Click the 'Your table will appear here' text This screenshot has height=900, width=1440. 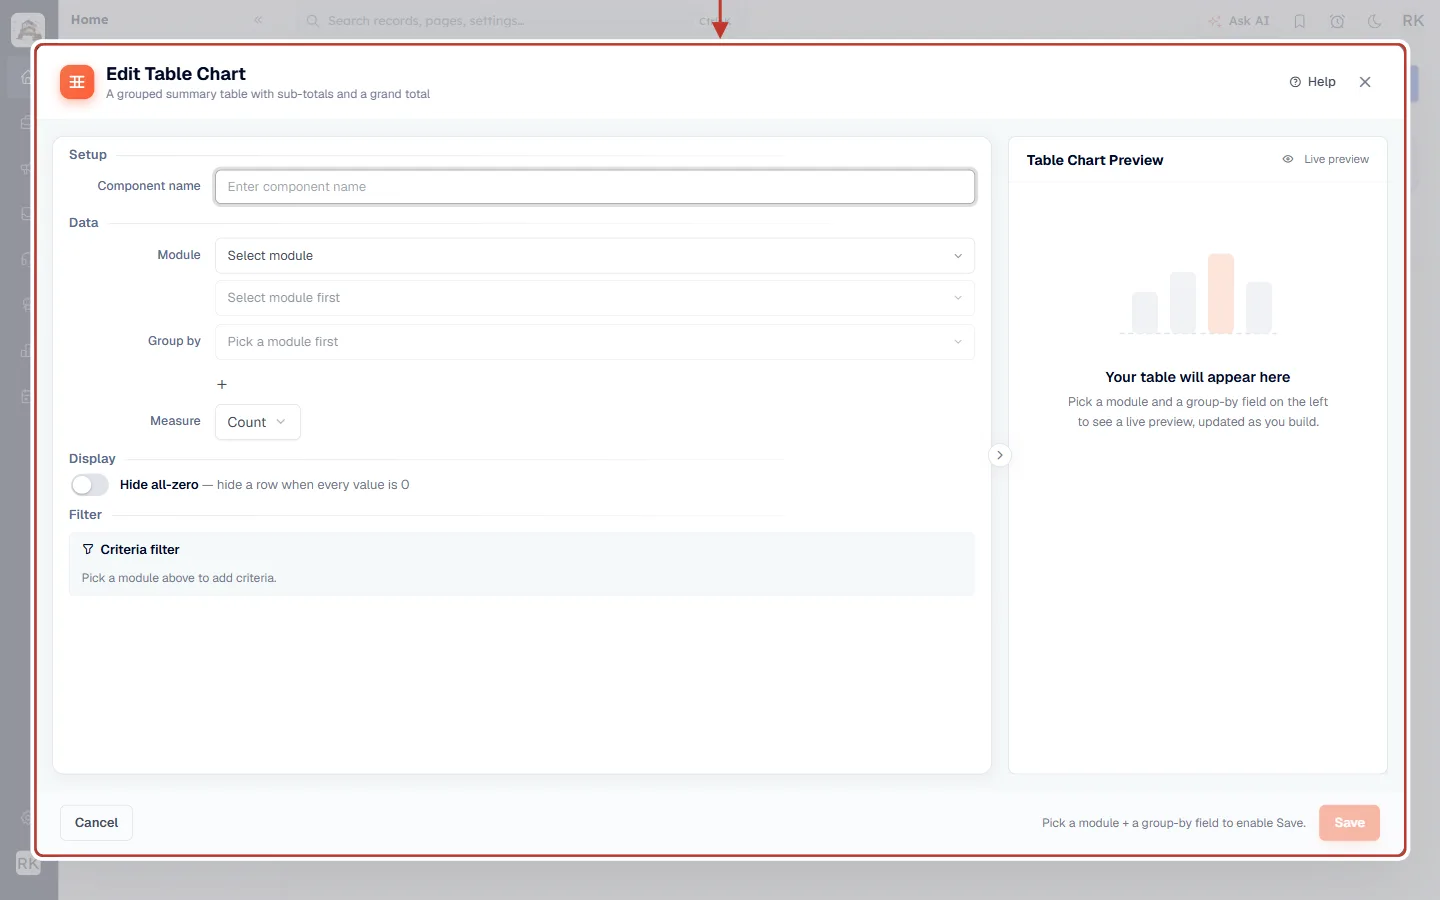1198,377
